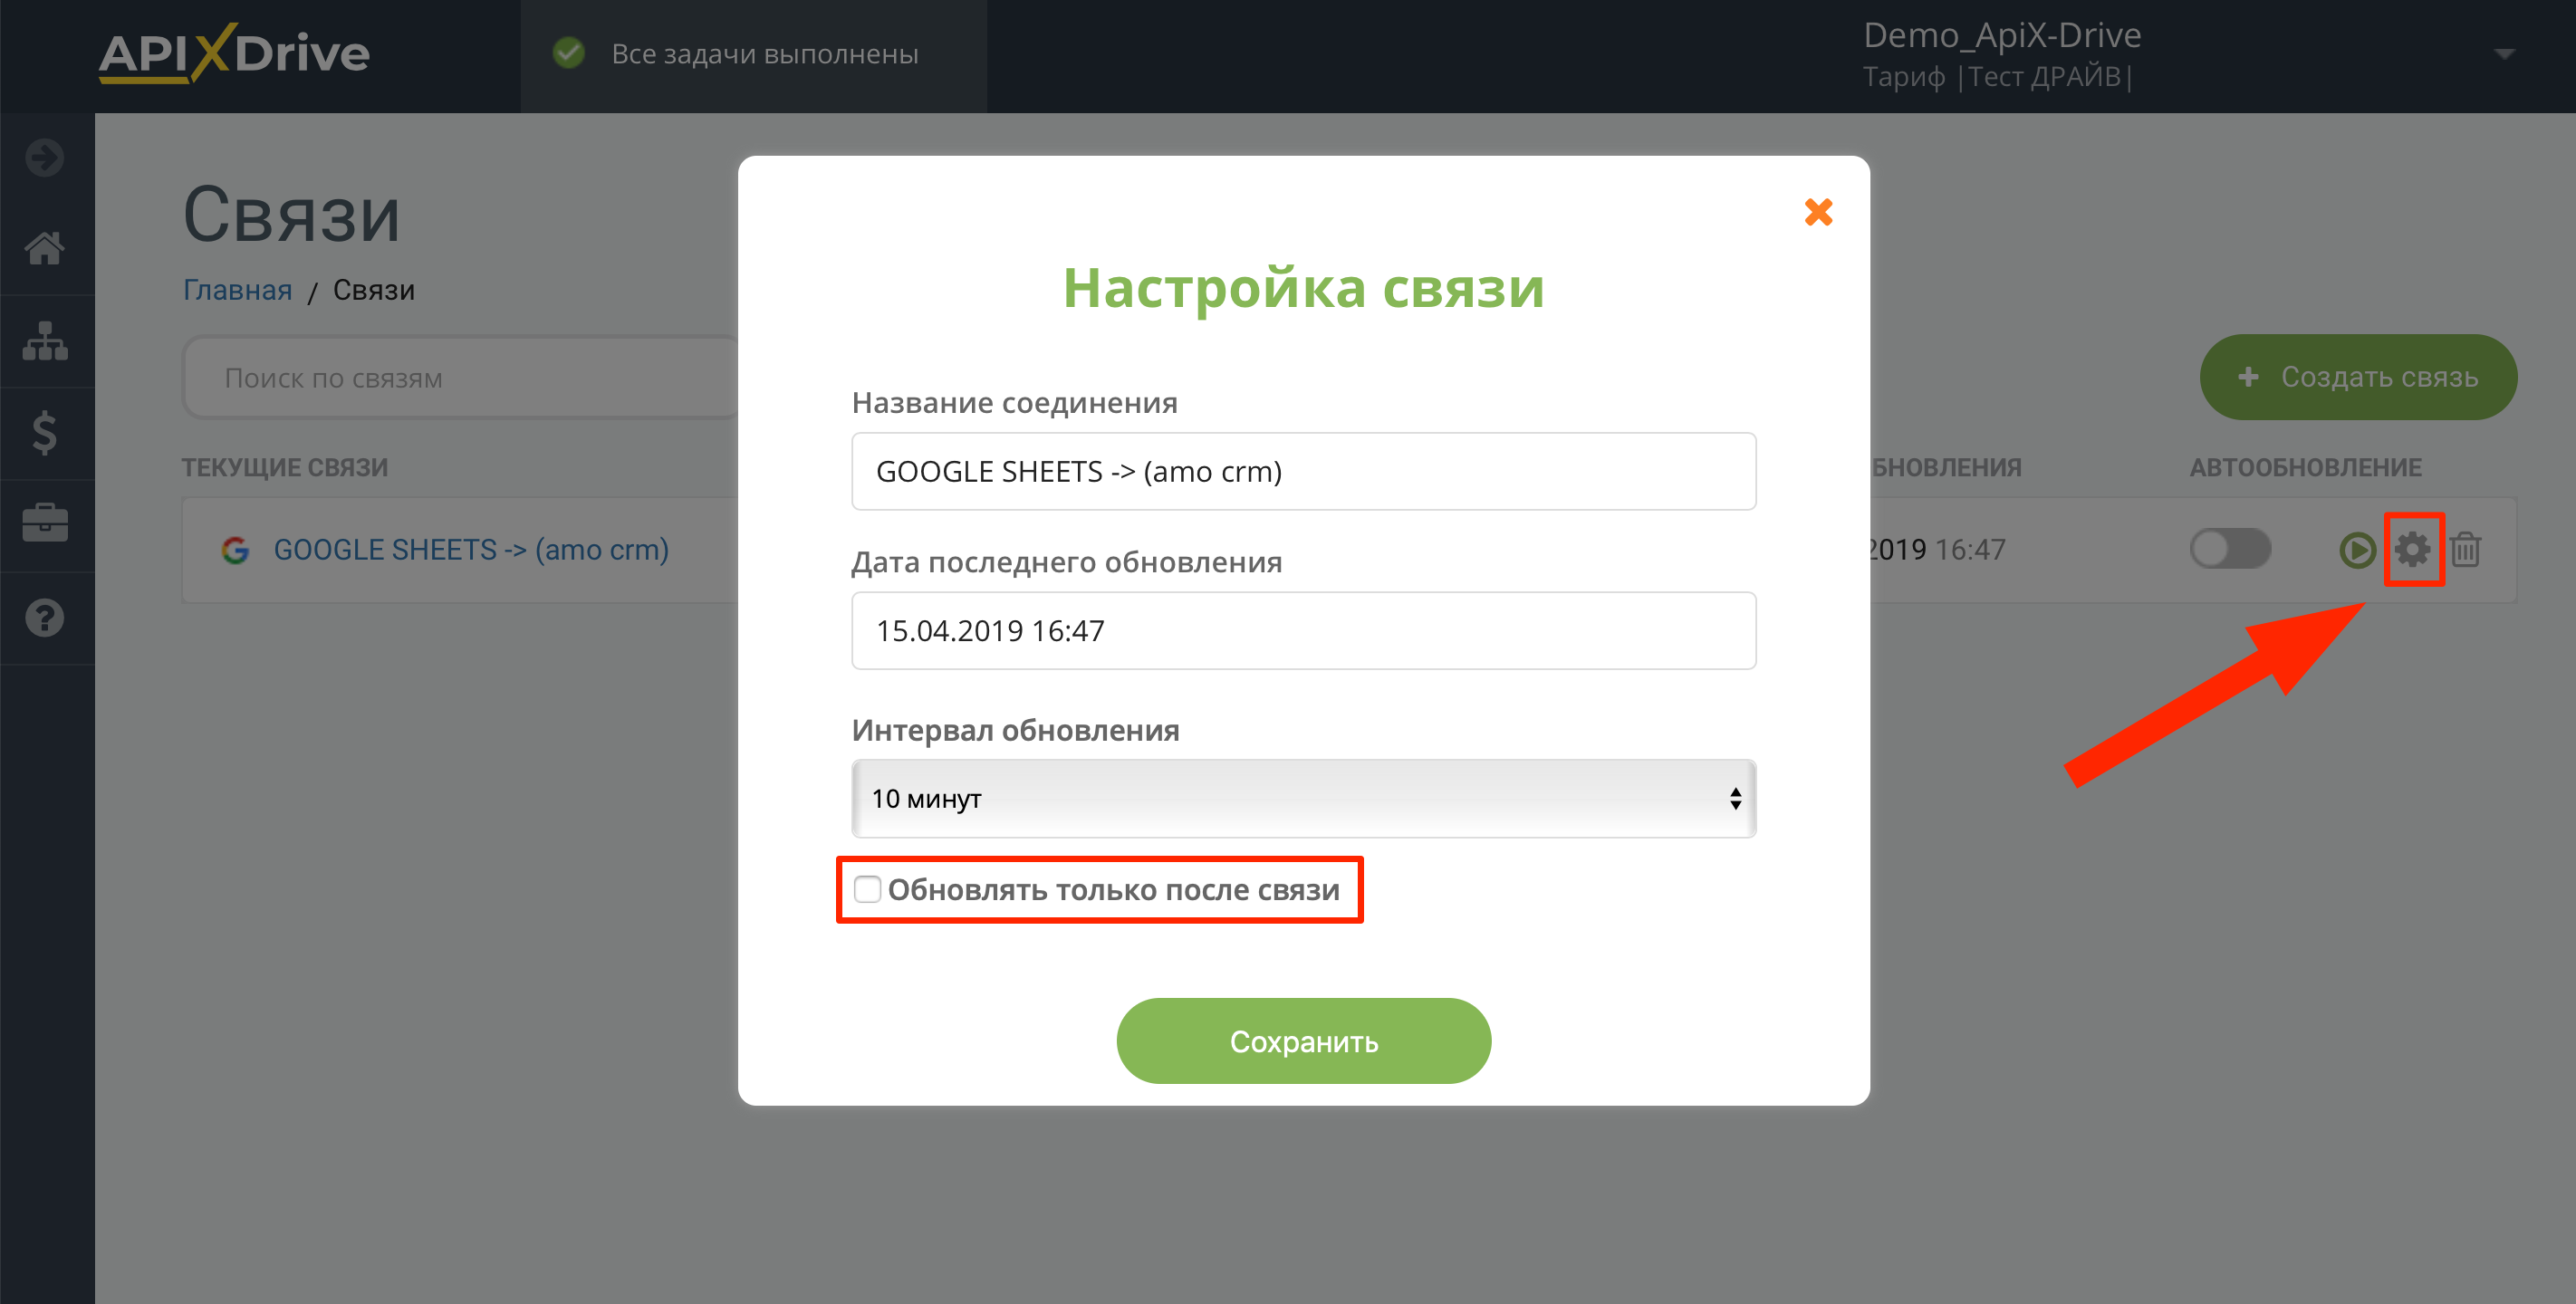Image resolution: width=2576 pixels, height=1304 pixels.
Task: Click the 'Тариф |Тест ДРАЙВ|' plan text
Action: [1997, 77]
